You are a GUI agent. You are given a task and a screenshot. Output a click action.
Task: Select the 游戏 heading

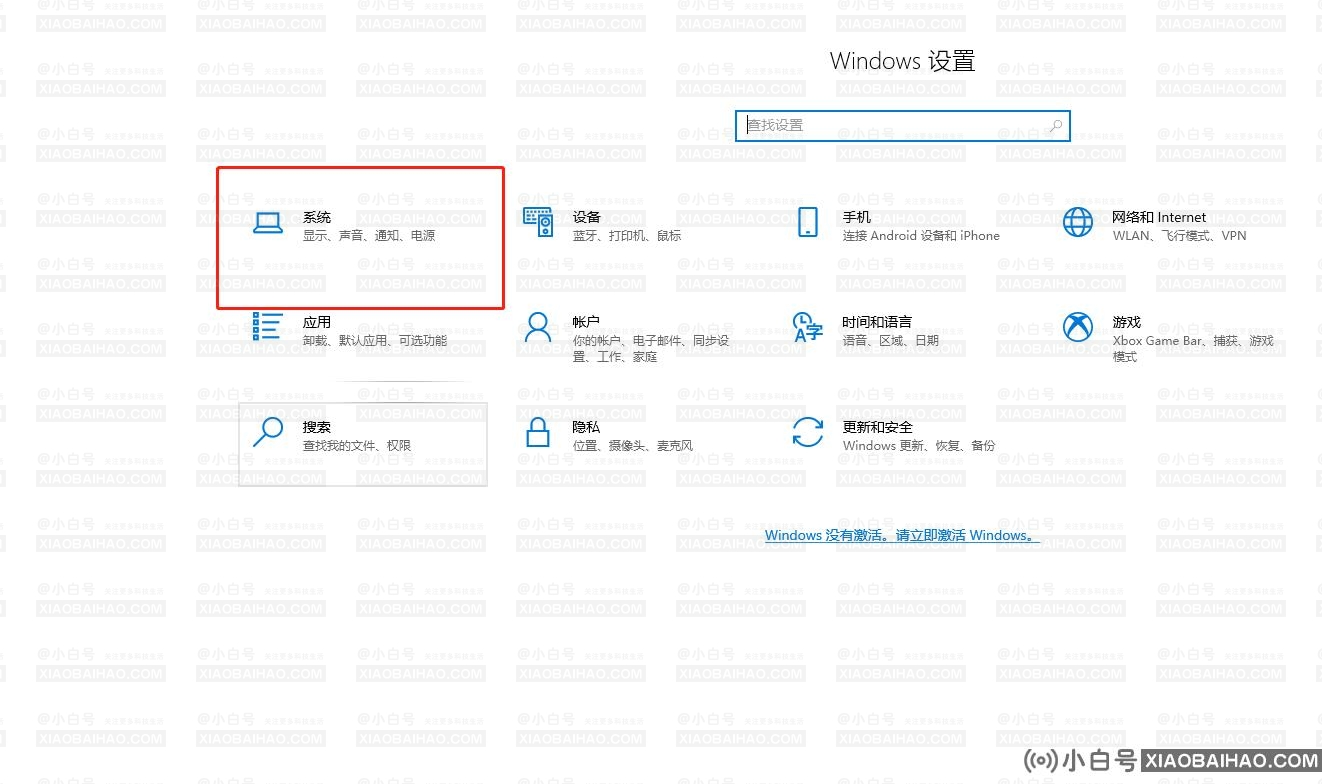(1126, 322)
